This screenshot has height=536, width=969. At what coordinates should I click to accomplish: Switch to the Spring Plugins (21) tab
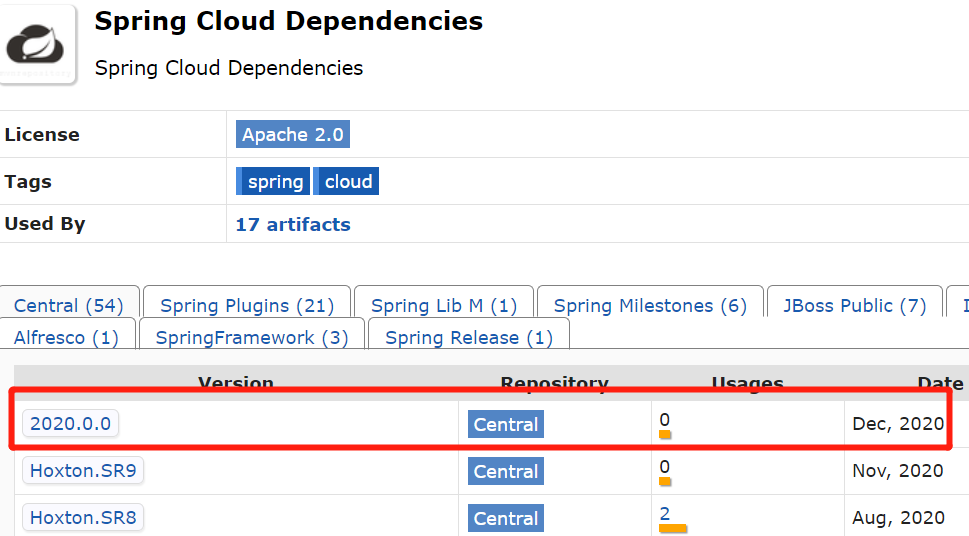click(247, 306)
